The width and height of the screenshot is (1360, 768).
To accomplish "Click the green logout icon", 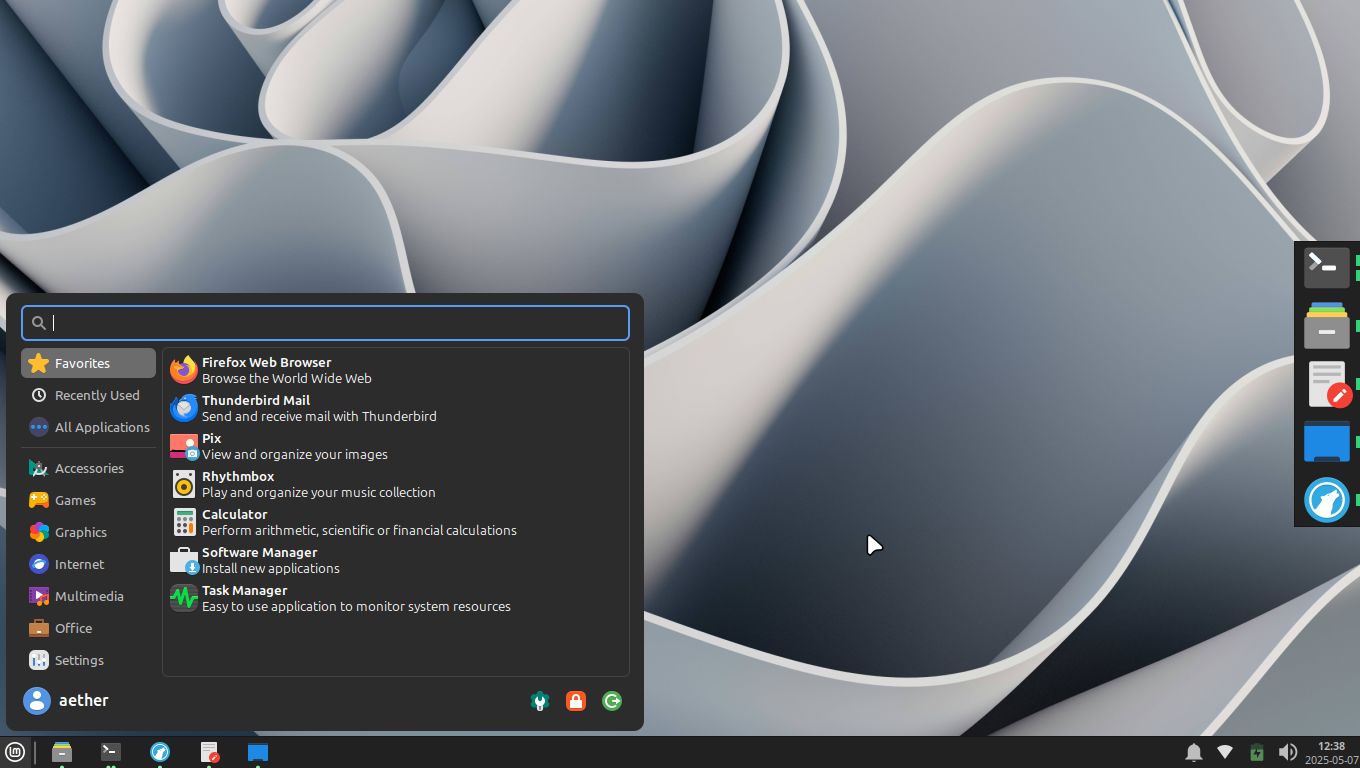I will (x=612, y=701).
